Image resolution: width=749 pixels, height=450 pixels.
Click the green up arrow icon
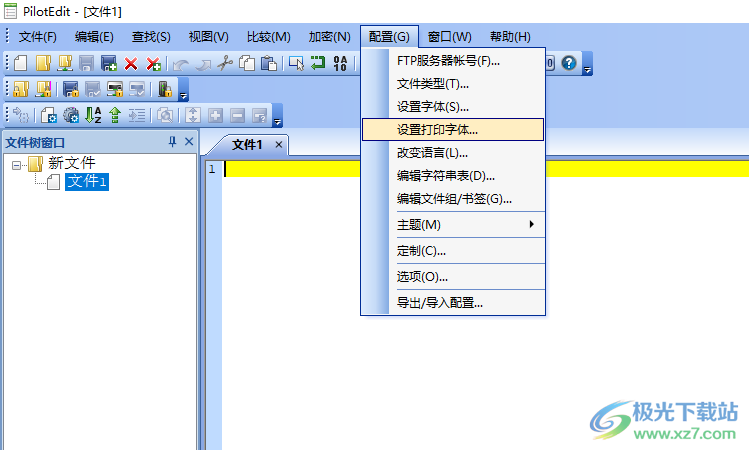pyautogui.click(x=115, y=115)
